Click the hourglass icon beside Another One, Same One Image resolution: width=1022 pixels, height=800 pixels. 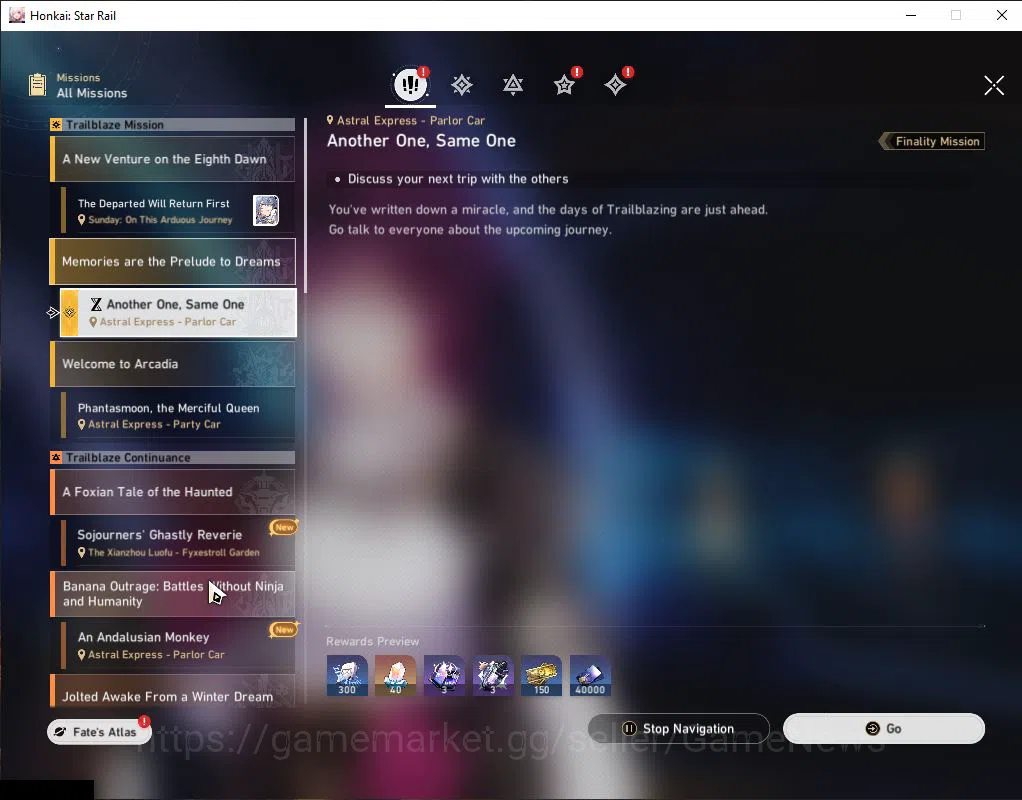click(96, 304)
